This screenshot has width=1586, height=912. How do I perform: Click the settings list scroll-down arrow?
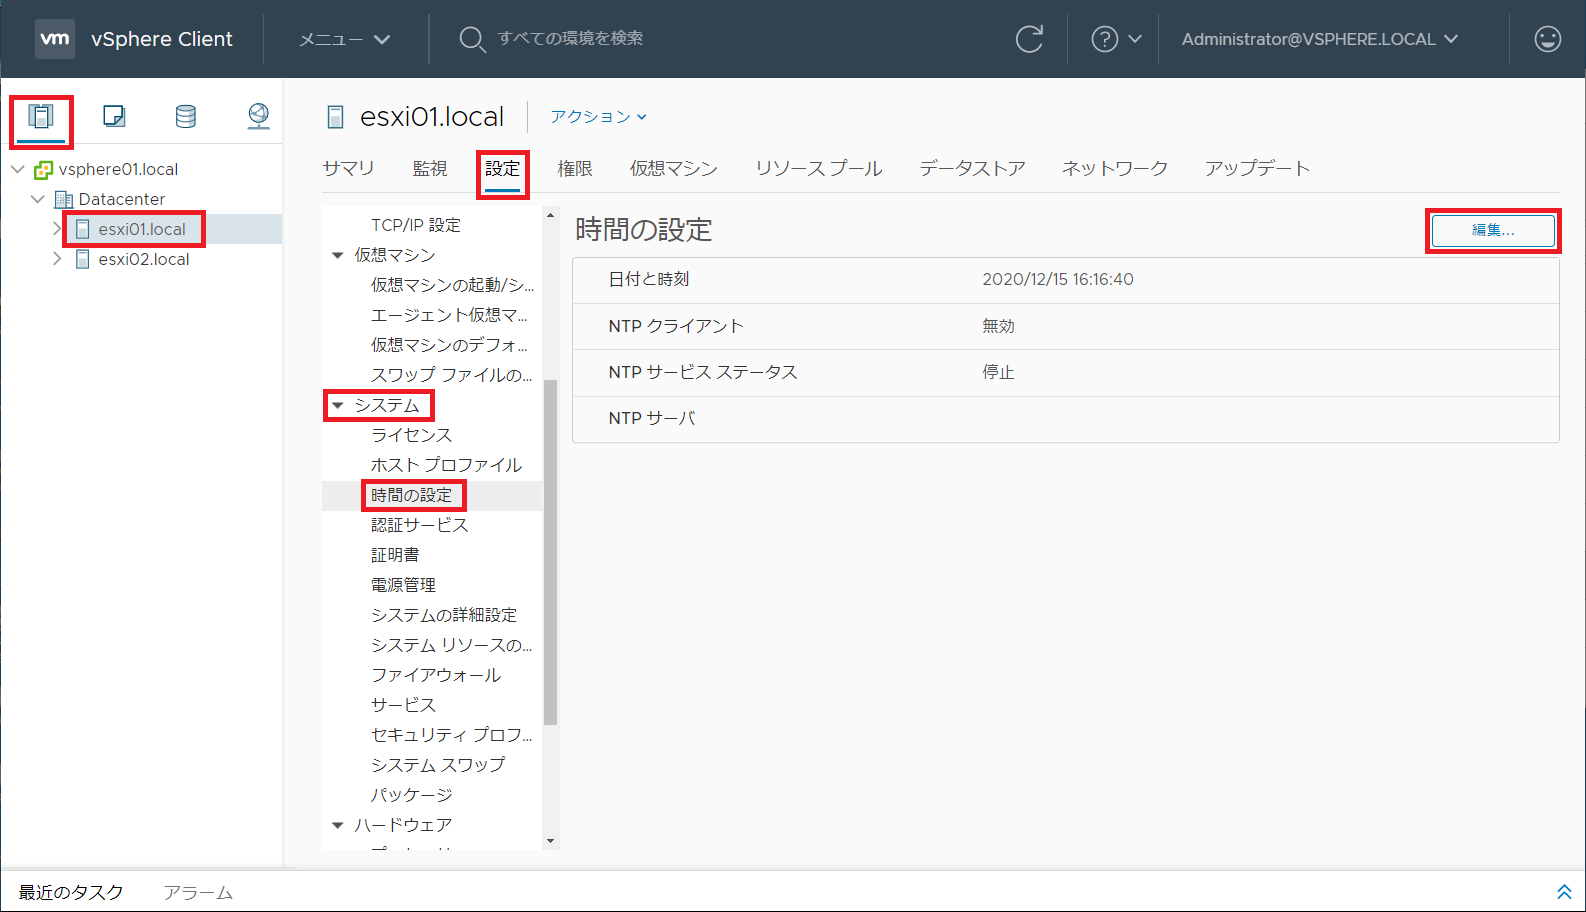click(x=550, y=841)
